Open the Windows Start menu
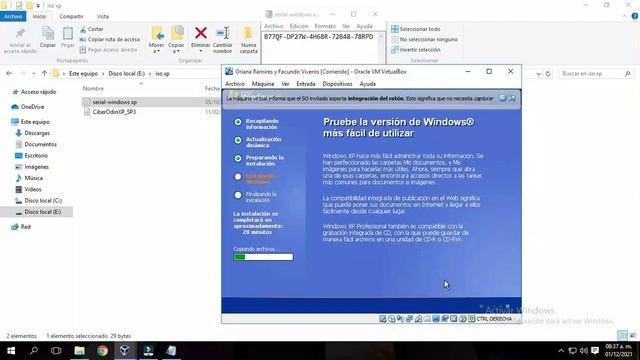 pos(11,350)
